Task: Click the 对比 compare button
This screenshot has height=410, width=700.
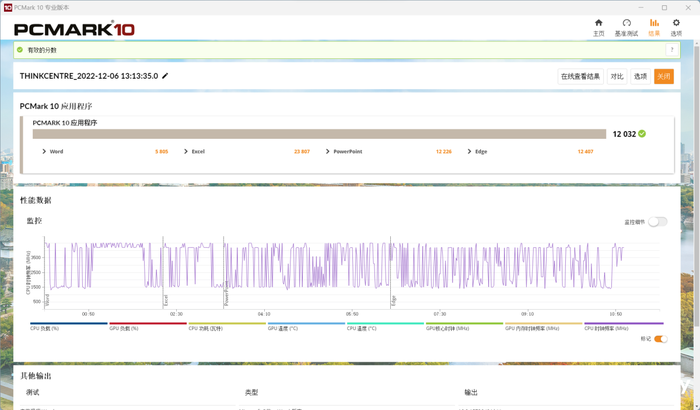Action: [x=617, y=76]
